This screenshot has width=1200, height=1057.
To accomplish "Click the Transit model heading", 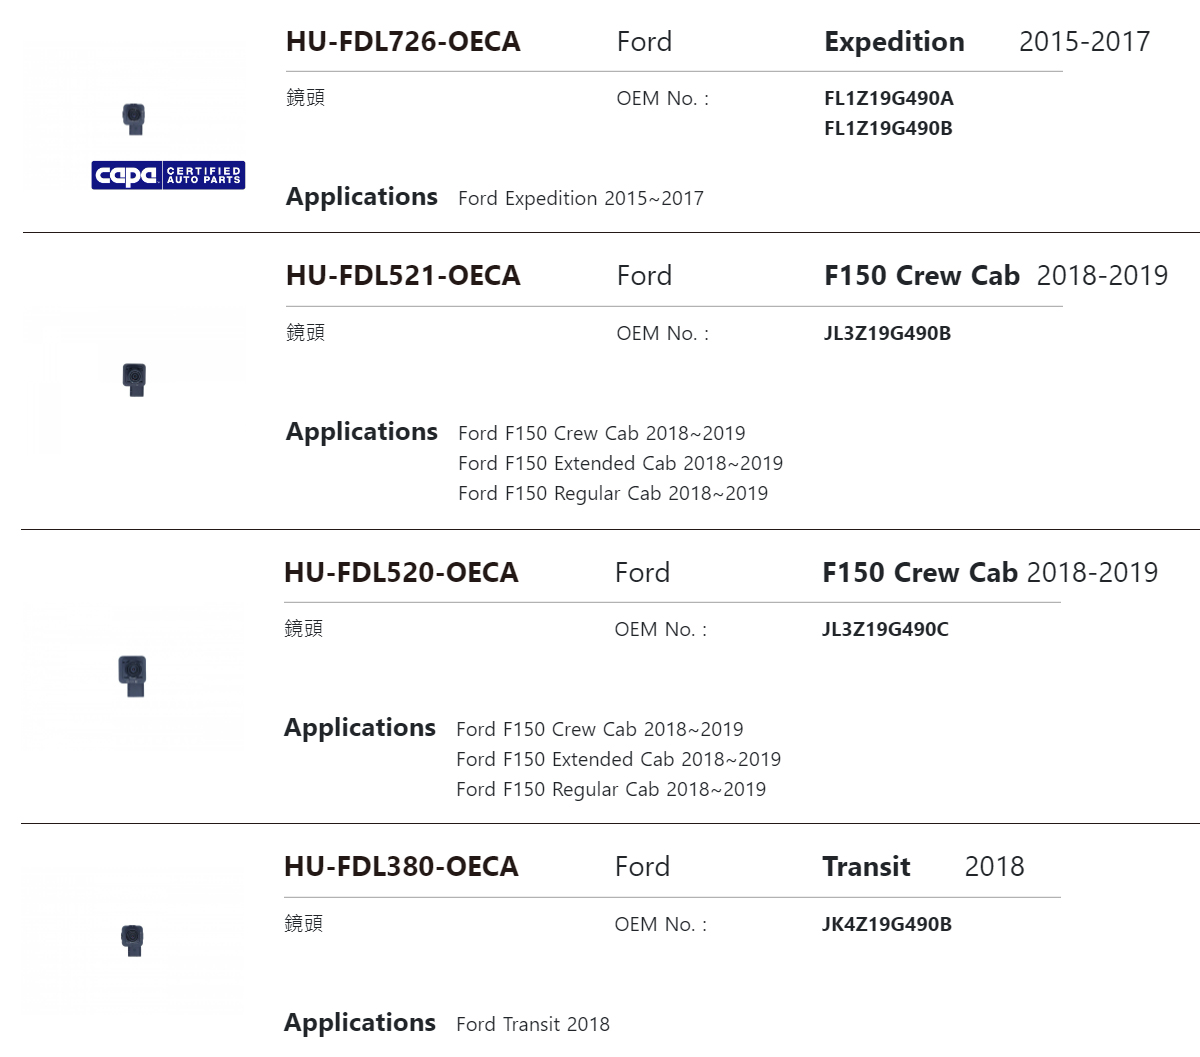I will 866,867.
